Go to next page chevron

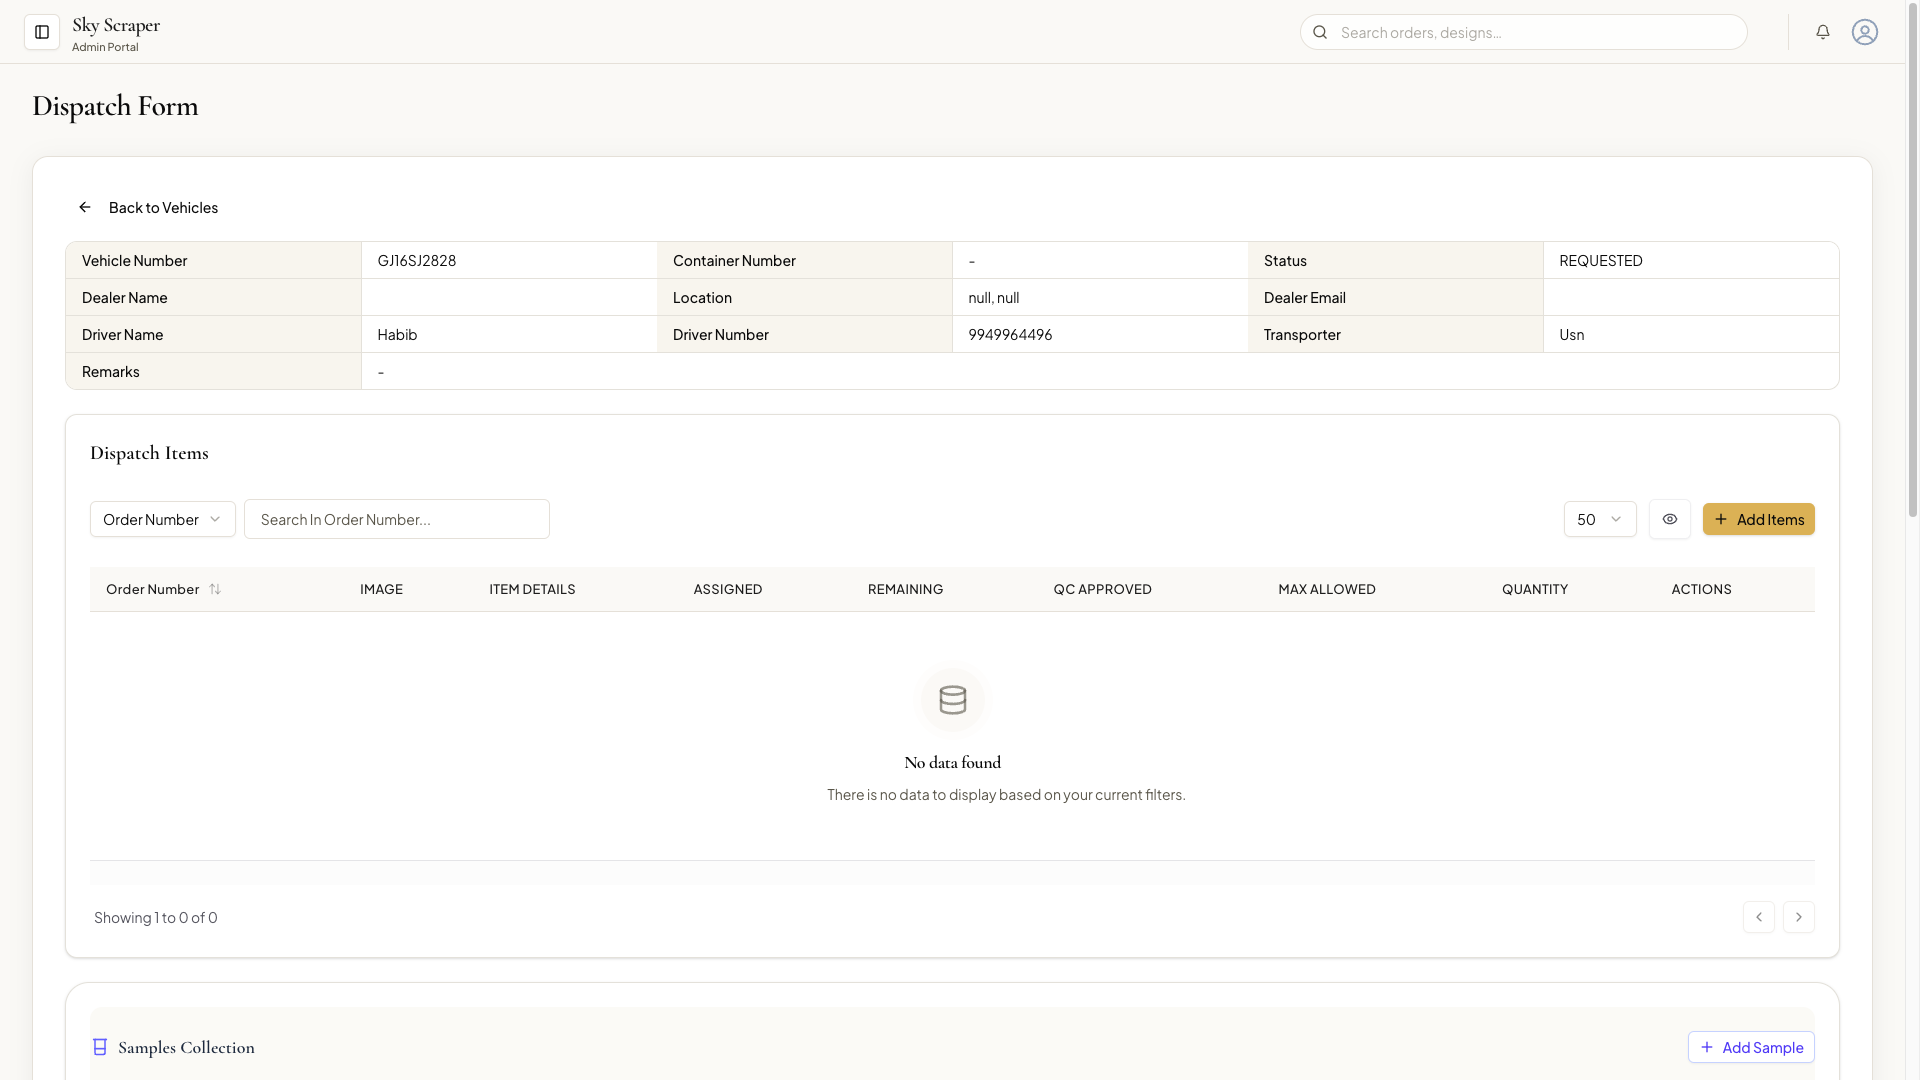1799,917
